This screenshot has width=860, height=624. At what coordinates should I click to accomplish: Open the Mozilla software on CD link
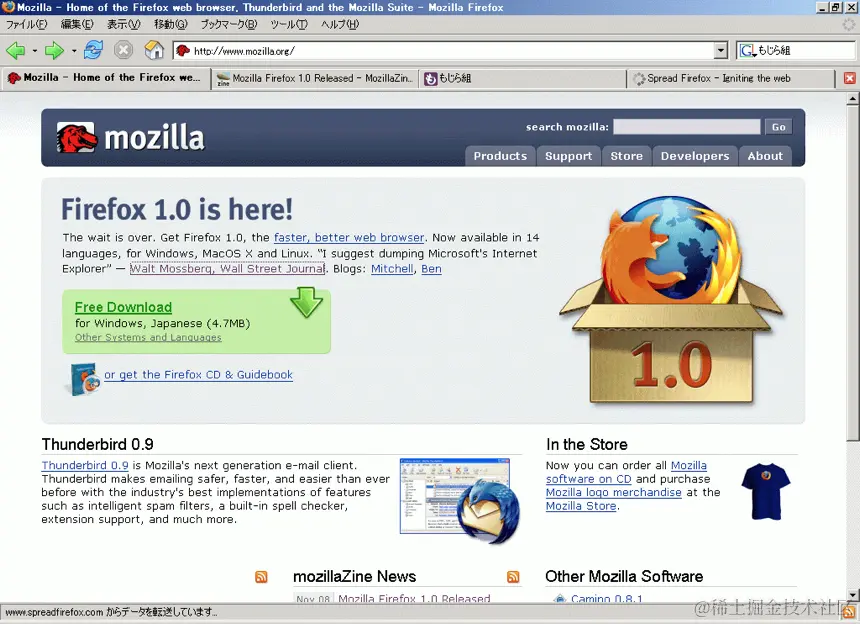(x=626, y=472)
